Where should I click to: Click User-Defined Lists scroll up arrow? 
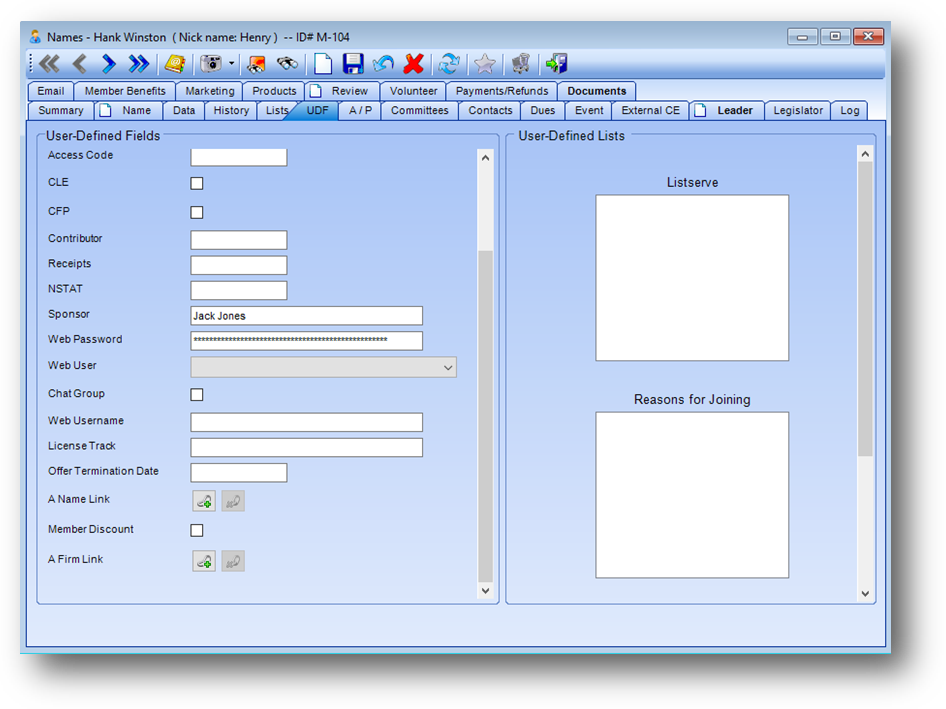tap(865, 154)
